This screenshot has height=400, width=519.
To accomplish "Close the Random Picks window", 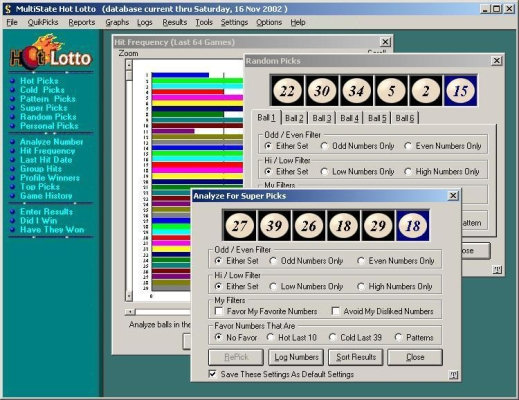I will (x=497, y=61).
